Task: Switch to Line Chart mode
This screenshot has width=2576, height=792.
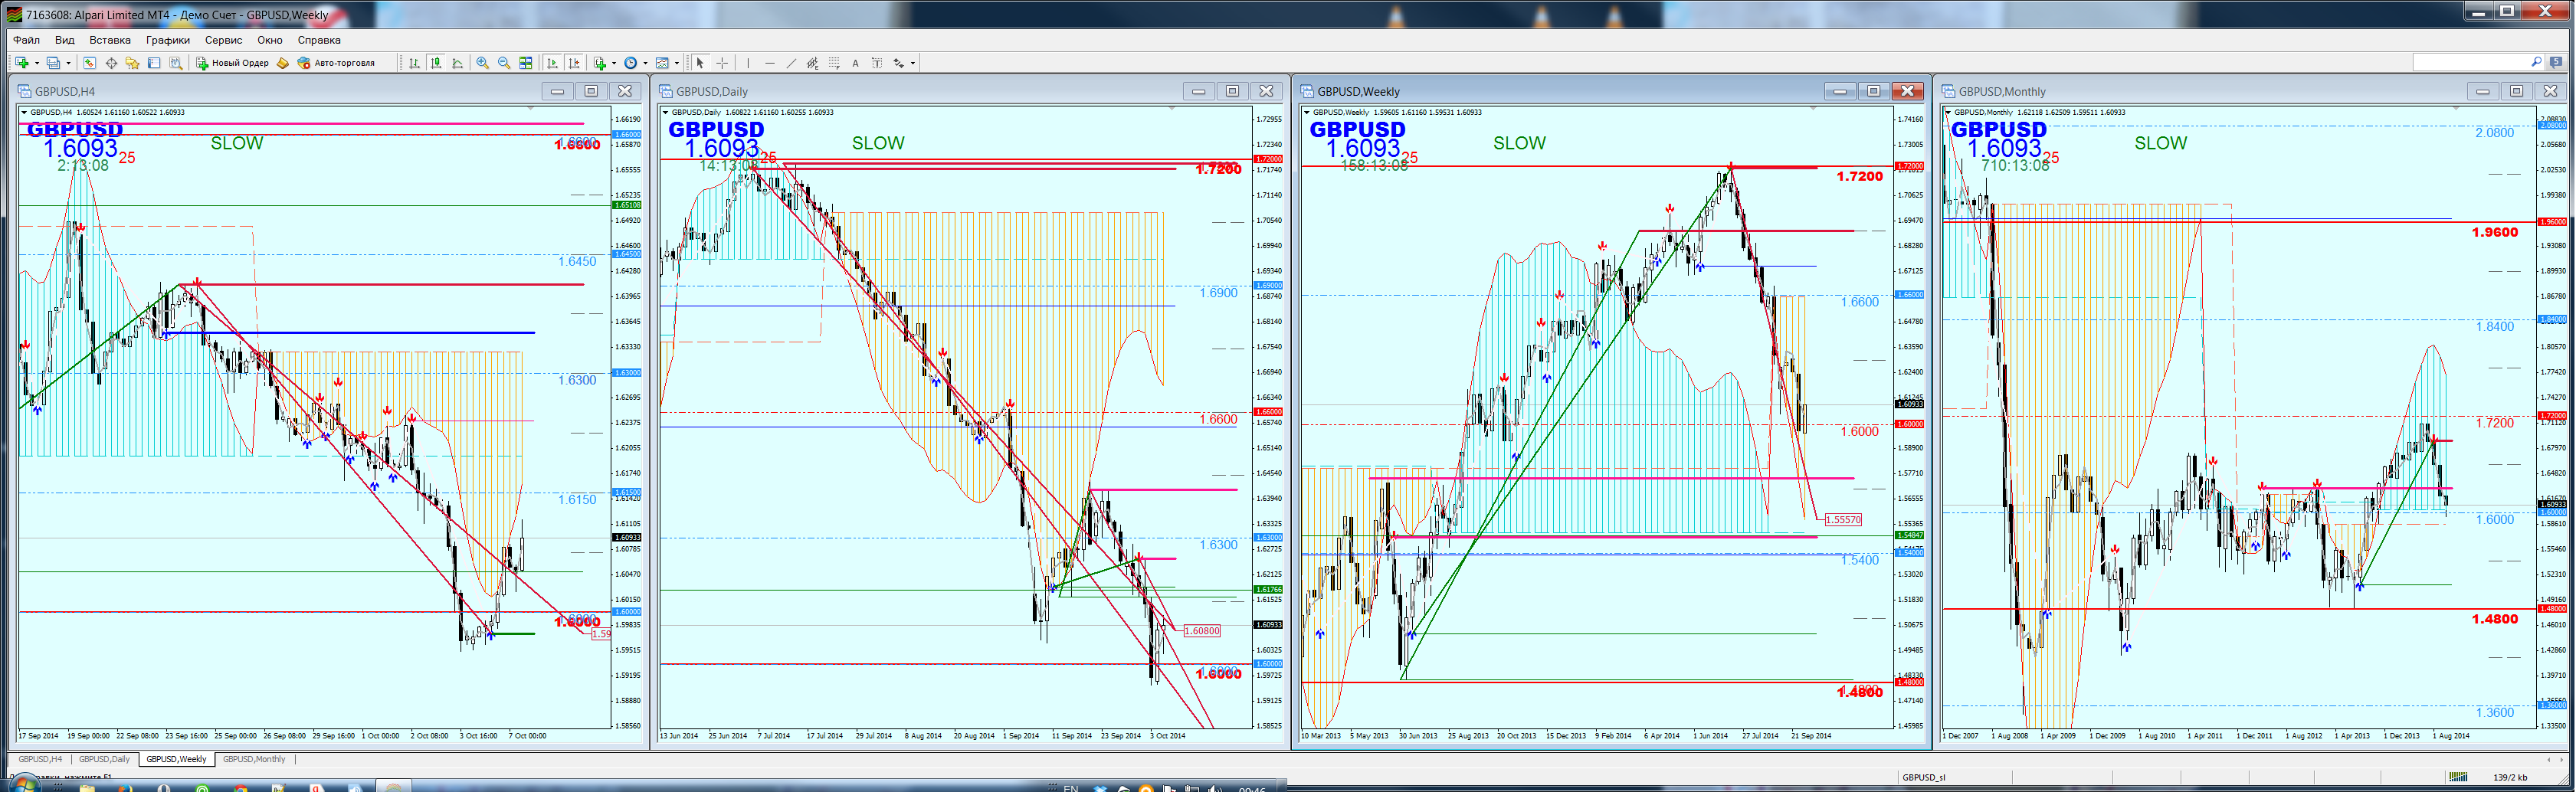Action: [458, 63]
